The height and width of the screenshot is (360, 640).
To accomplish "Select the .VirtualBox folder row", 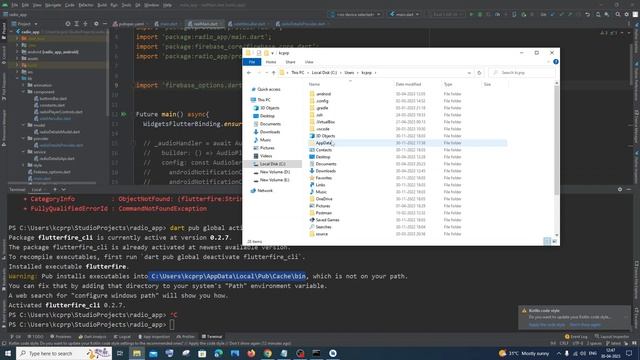I will coord(407,122).
